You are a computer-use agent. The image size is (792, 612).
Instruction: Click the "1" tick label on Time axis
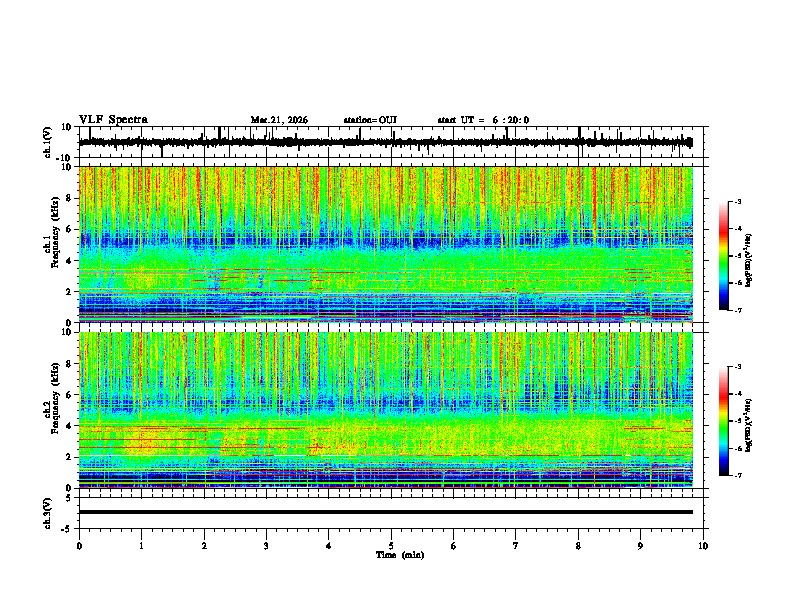pos(141,546)
